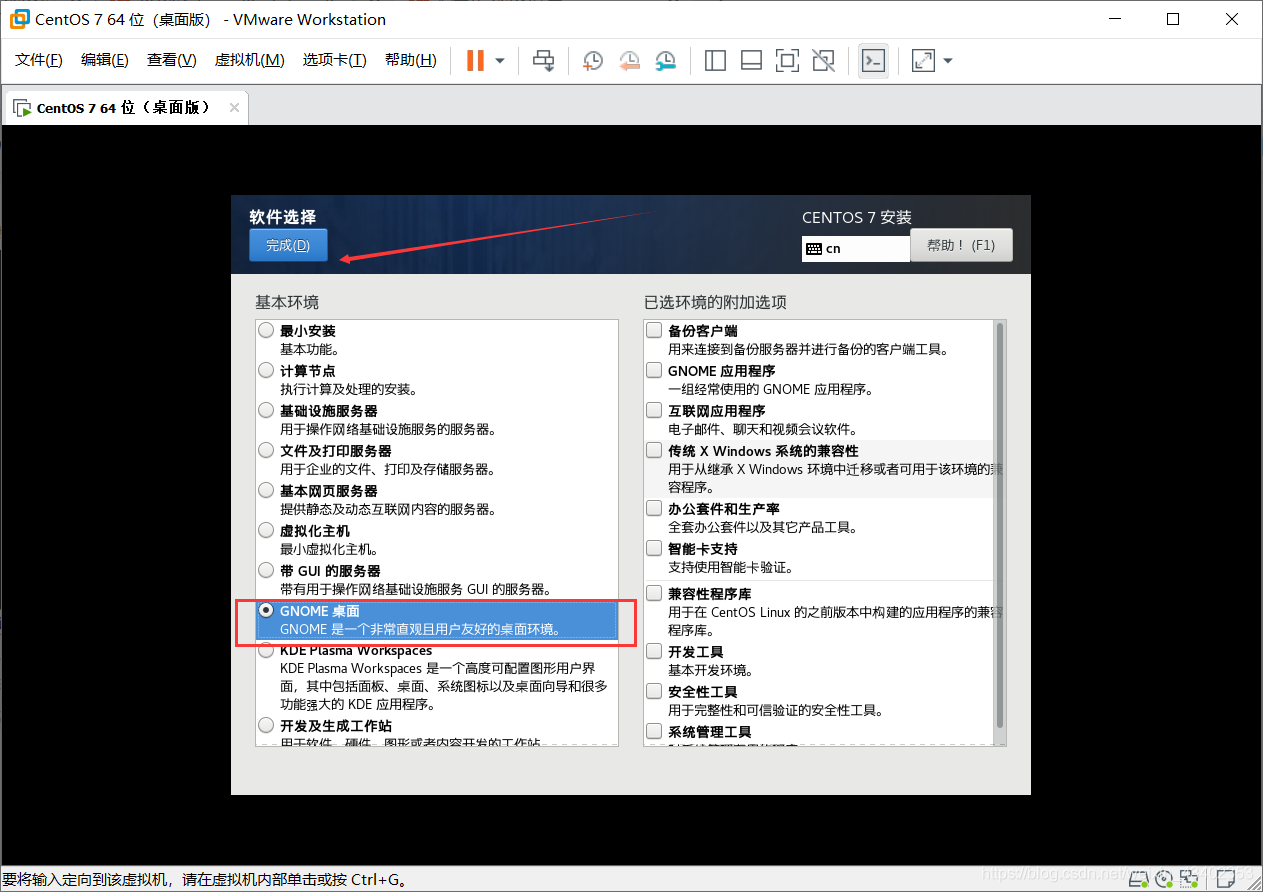Check the 开发工具 checkbox

(654, 651)
